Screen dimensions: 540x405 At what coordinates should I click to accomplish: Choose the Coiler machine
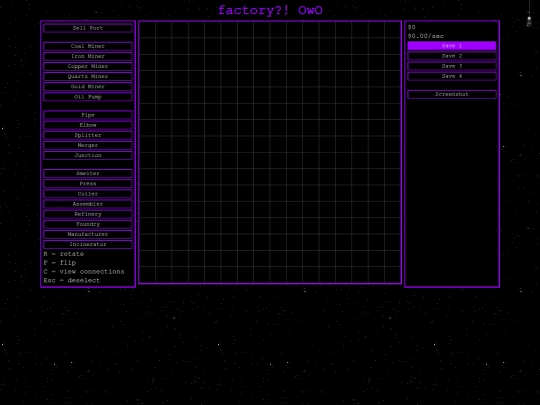point(88,194)
